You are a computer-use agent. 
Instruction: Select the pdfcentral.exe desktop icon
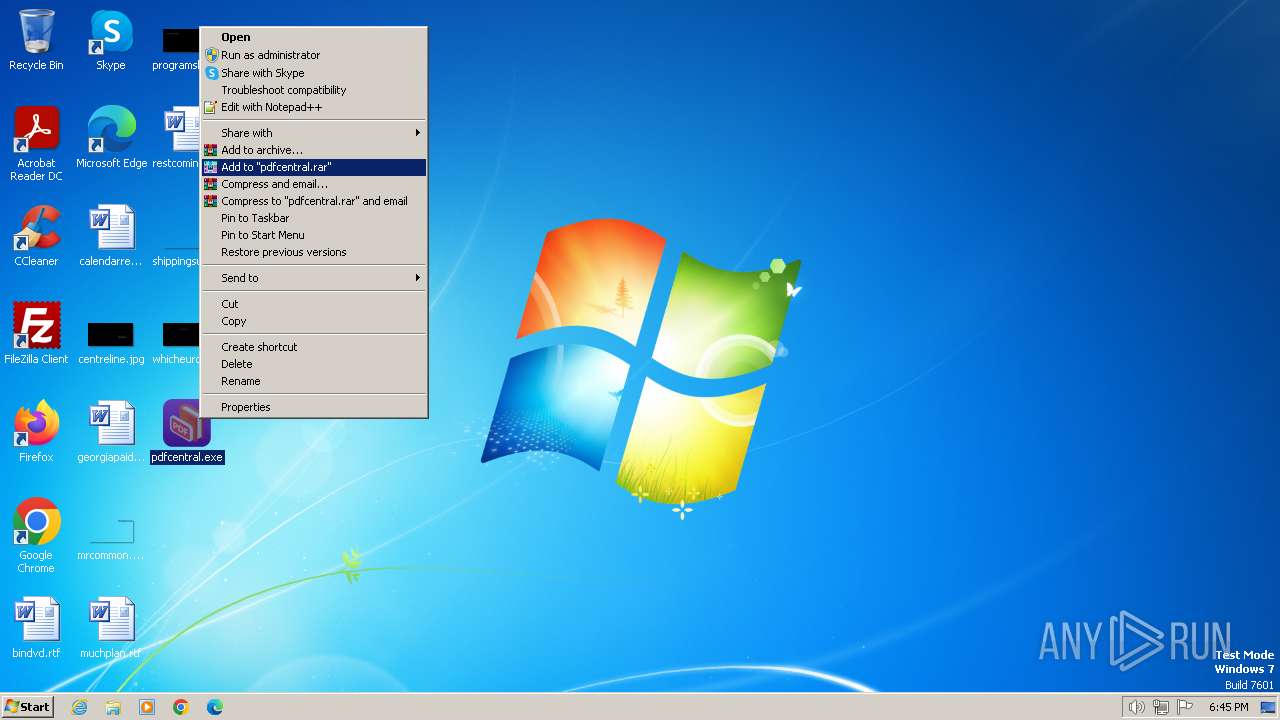point(187,432)
